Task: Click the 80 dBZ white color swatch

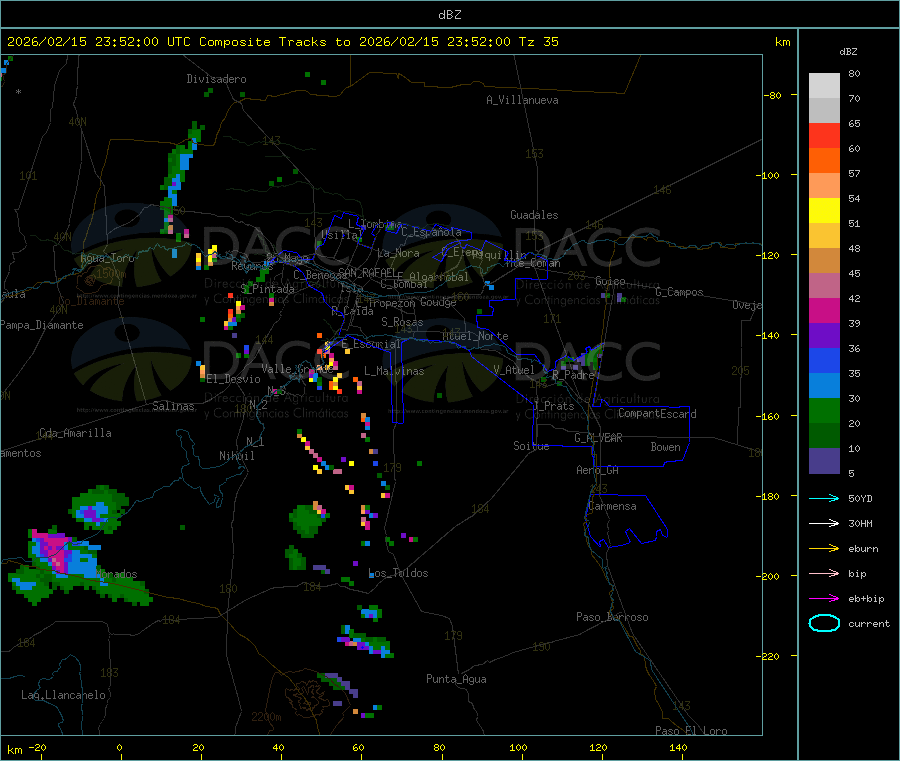Action: pos(824,86)
